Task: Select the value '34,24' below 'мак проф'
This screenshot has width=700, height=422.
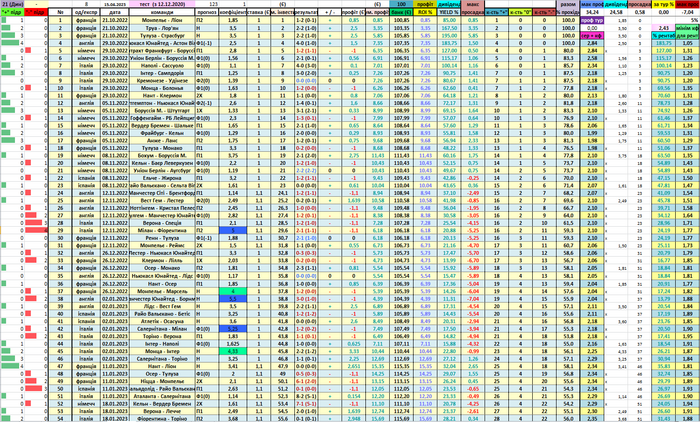Action: (592, 12)
